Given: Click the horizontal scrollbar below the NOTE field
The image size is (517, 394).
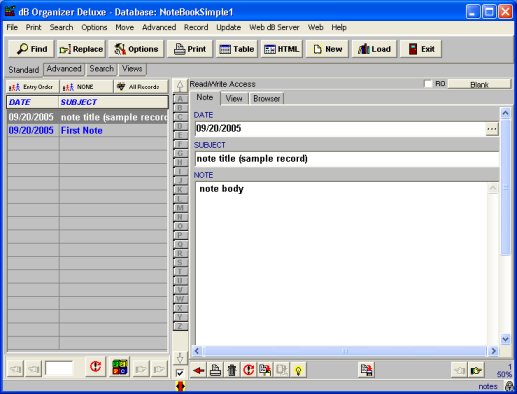Looking at the screenshot, I should pyautogui.click(x=345, y=351).
